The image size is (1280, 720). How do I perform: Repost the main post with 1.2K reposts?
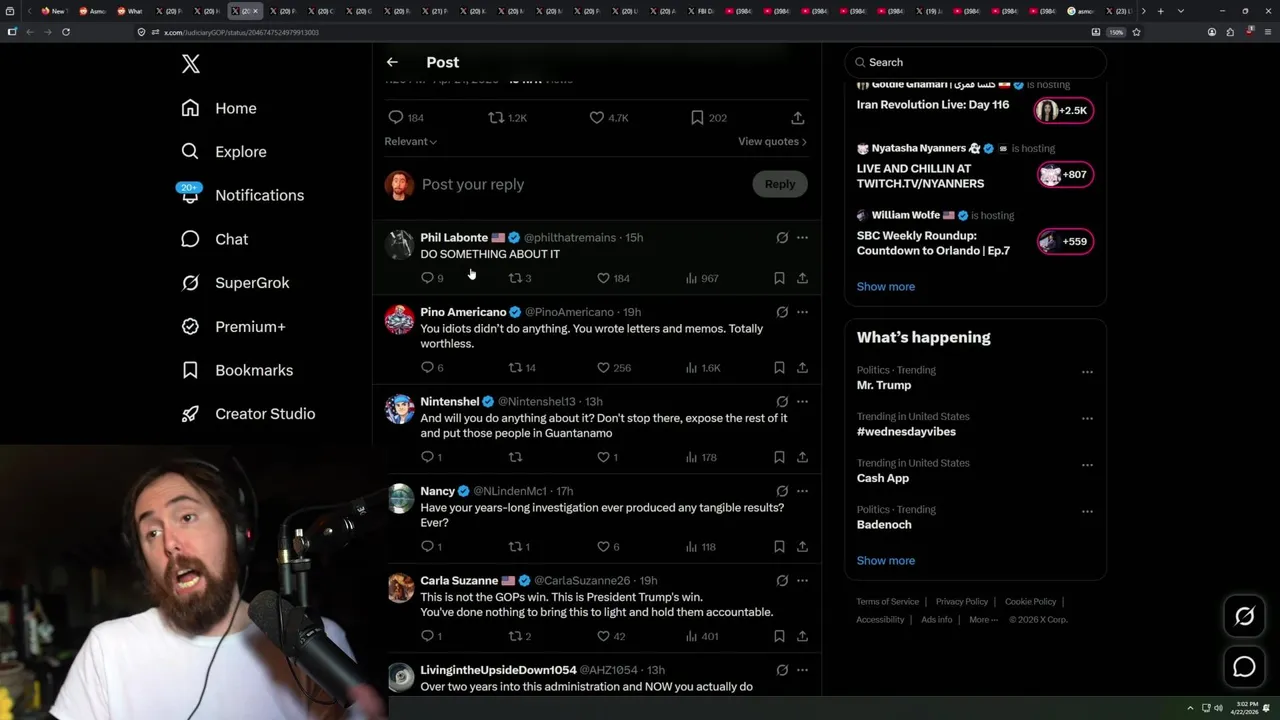496,118
